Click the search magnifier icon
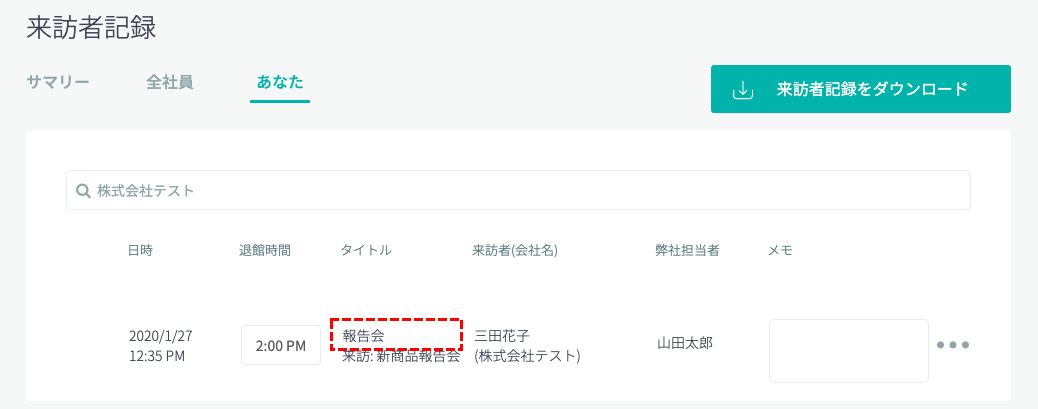Screen dimensions: 1038x409 83,190
